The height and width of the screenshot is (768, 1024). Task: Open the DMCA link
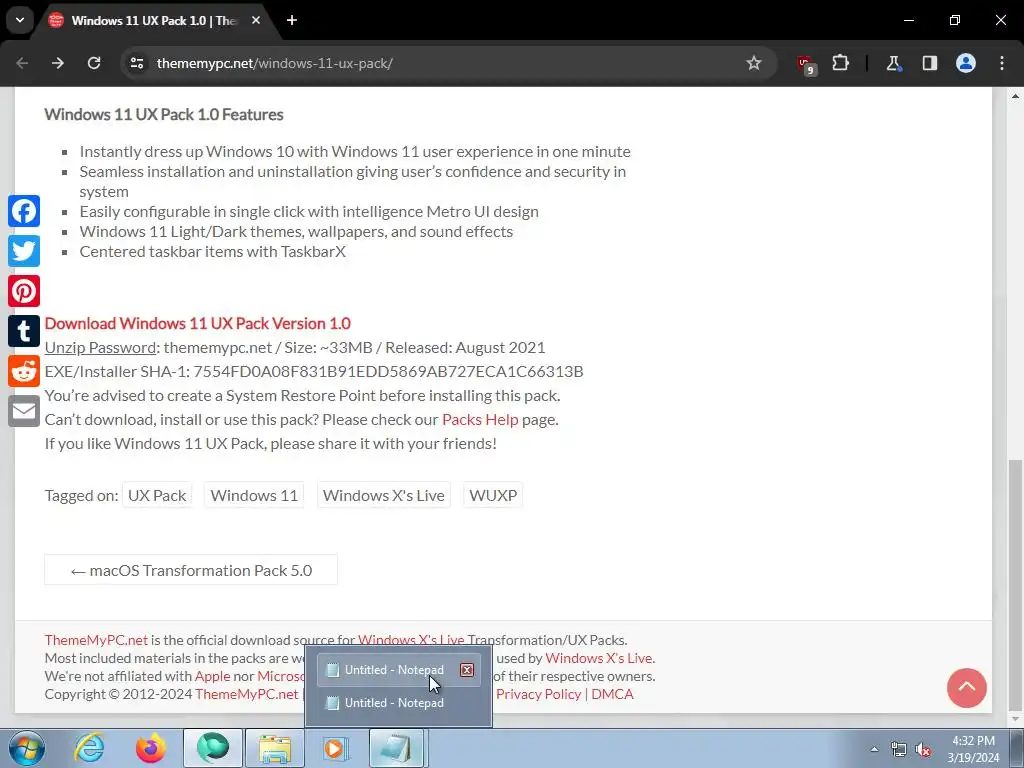[x=612, y=694]
